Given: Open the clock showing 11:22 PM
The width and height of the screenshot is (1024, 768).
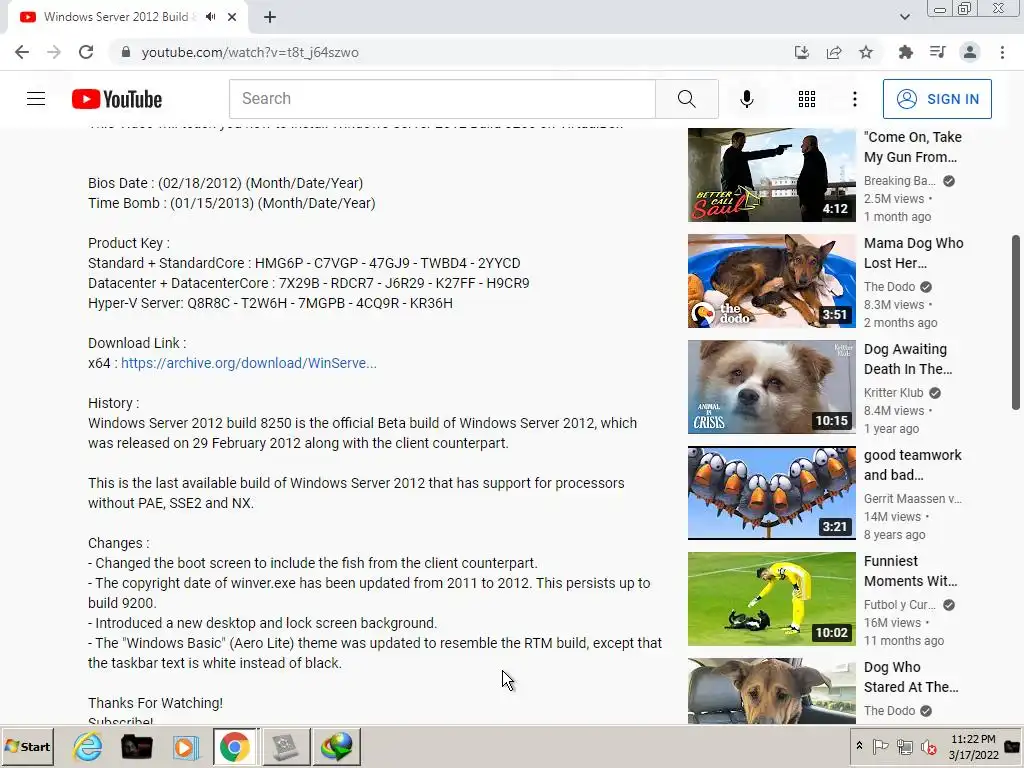Looking at the screenshot, I should tap(973, 746).
